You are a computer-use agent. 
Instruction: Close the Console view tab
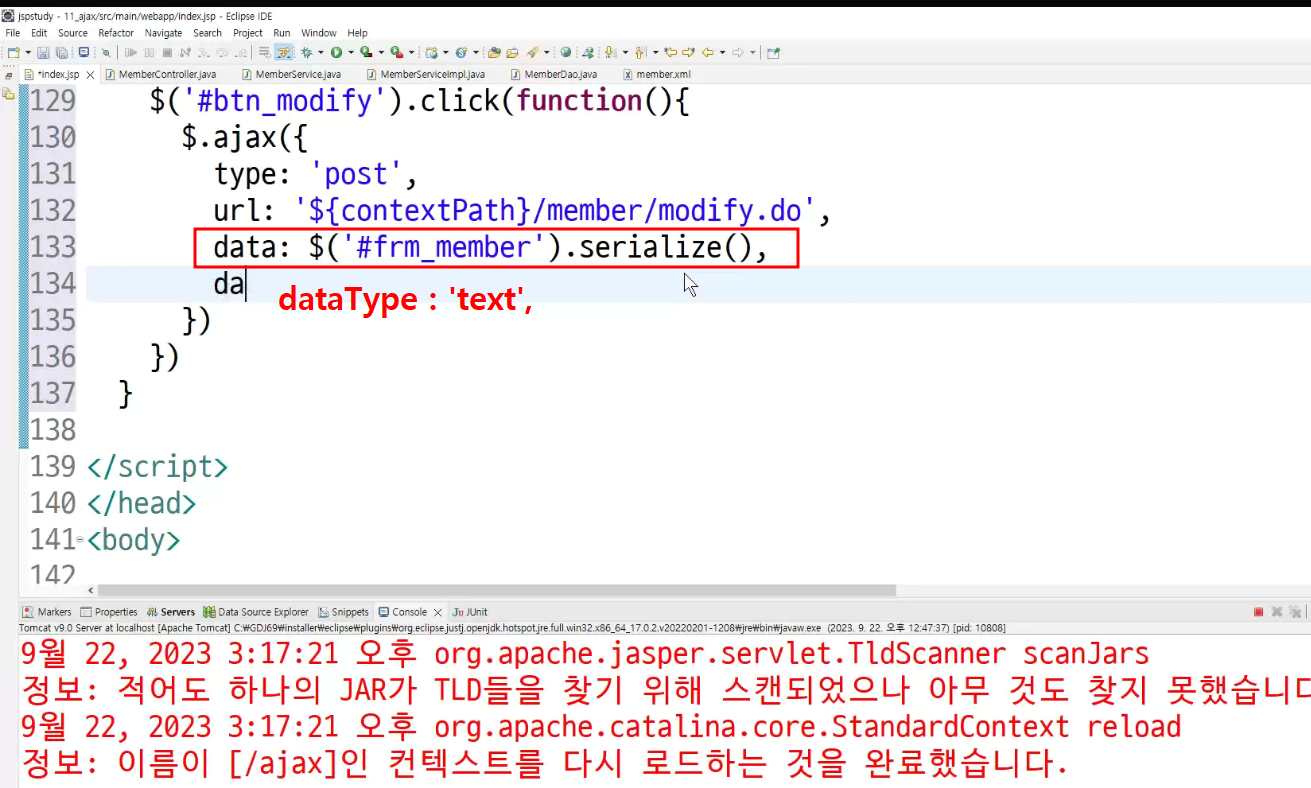pos(437,612)
